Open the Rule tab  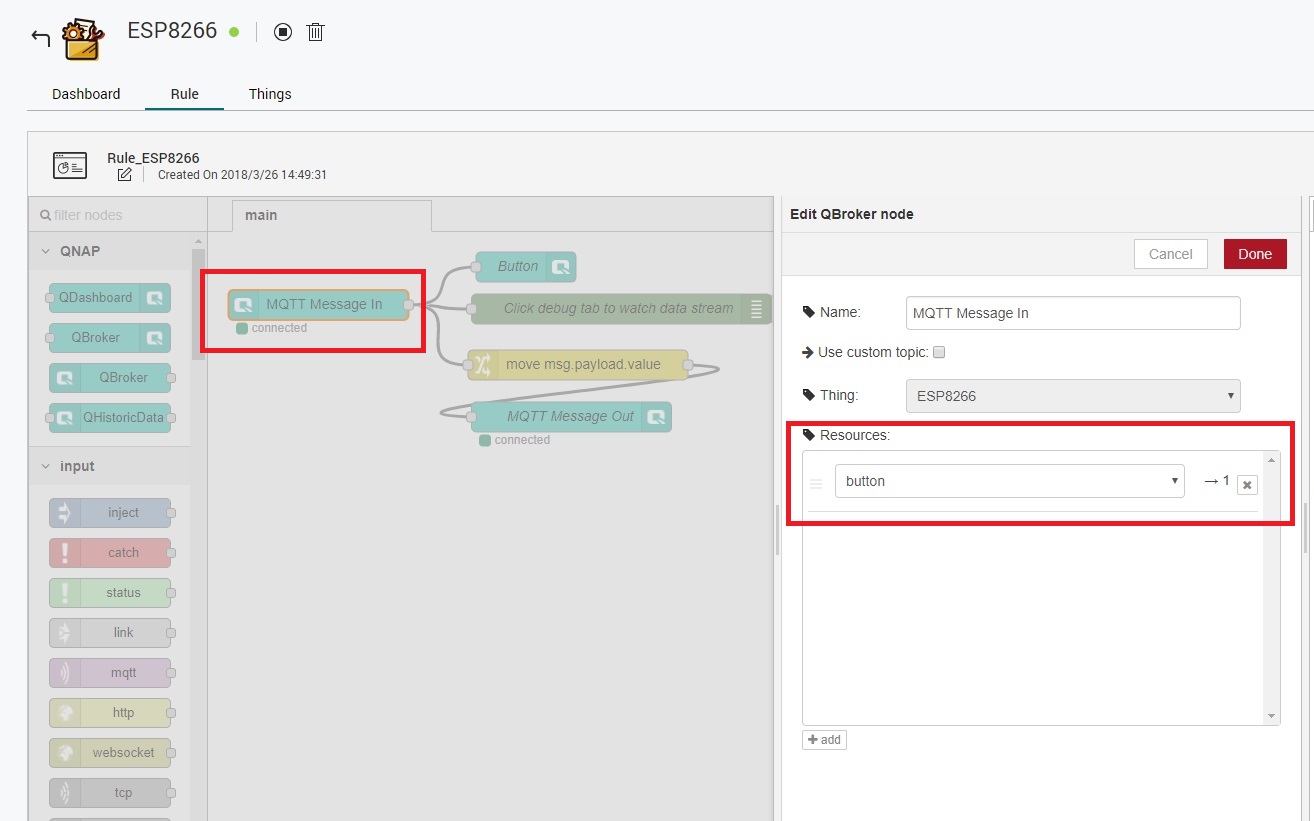(x=184, y=94)
